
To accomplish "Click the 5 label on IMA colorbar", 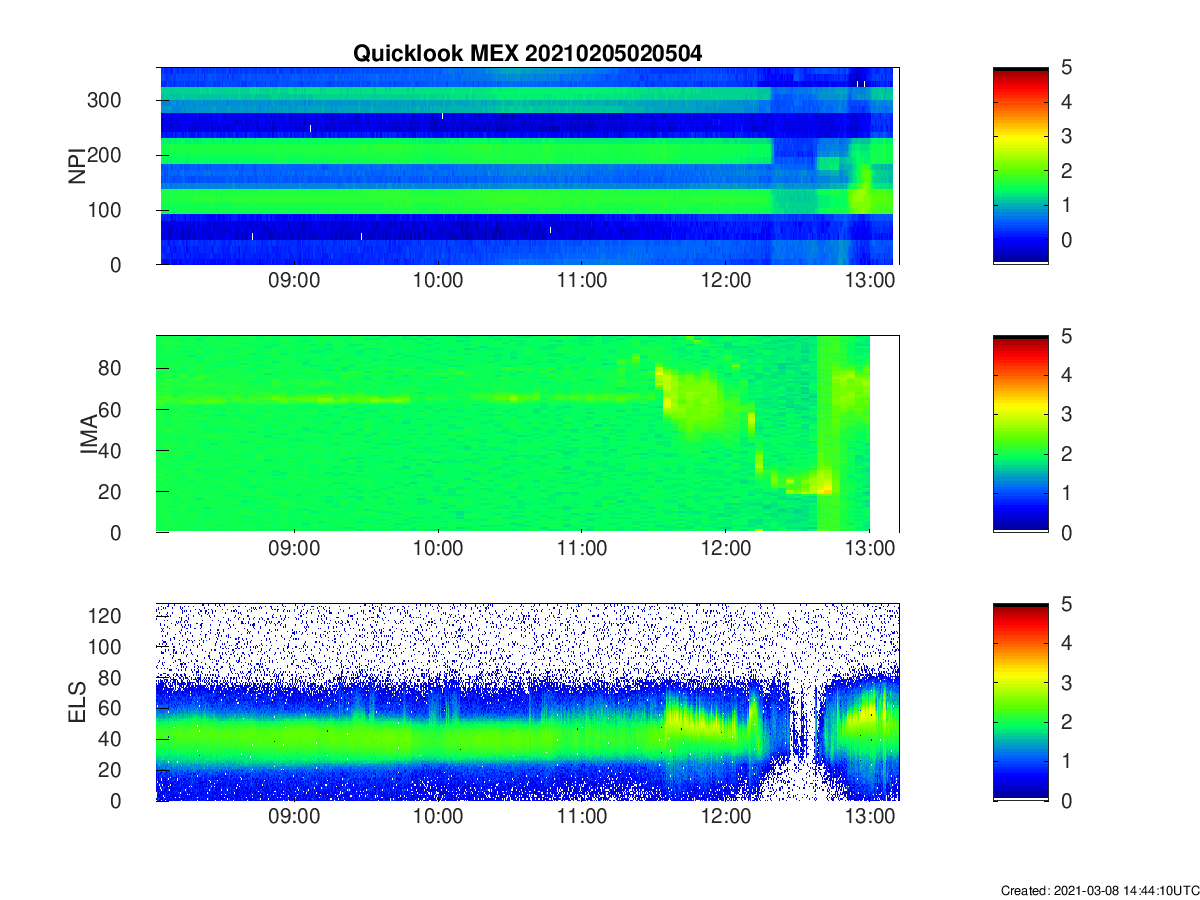I will click(1066, 336).
